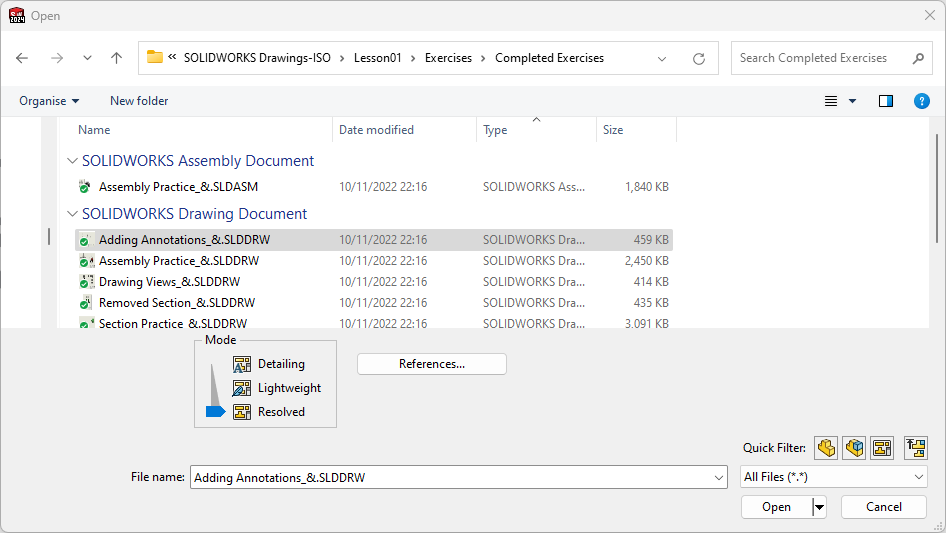Image resolution: width=946 pixels, height=533 pixels.
Task: Click the Open button
Action: click(776, 507)
